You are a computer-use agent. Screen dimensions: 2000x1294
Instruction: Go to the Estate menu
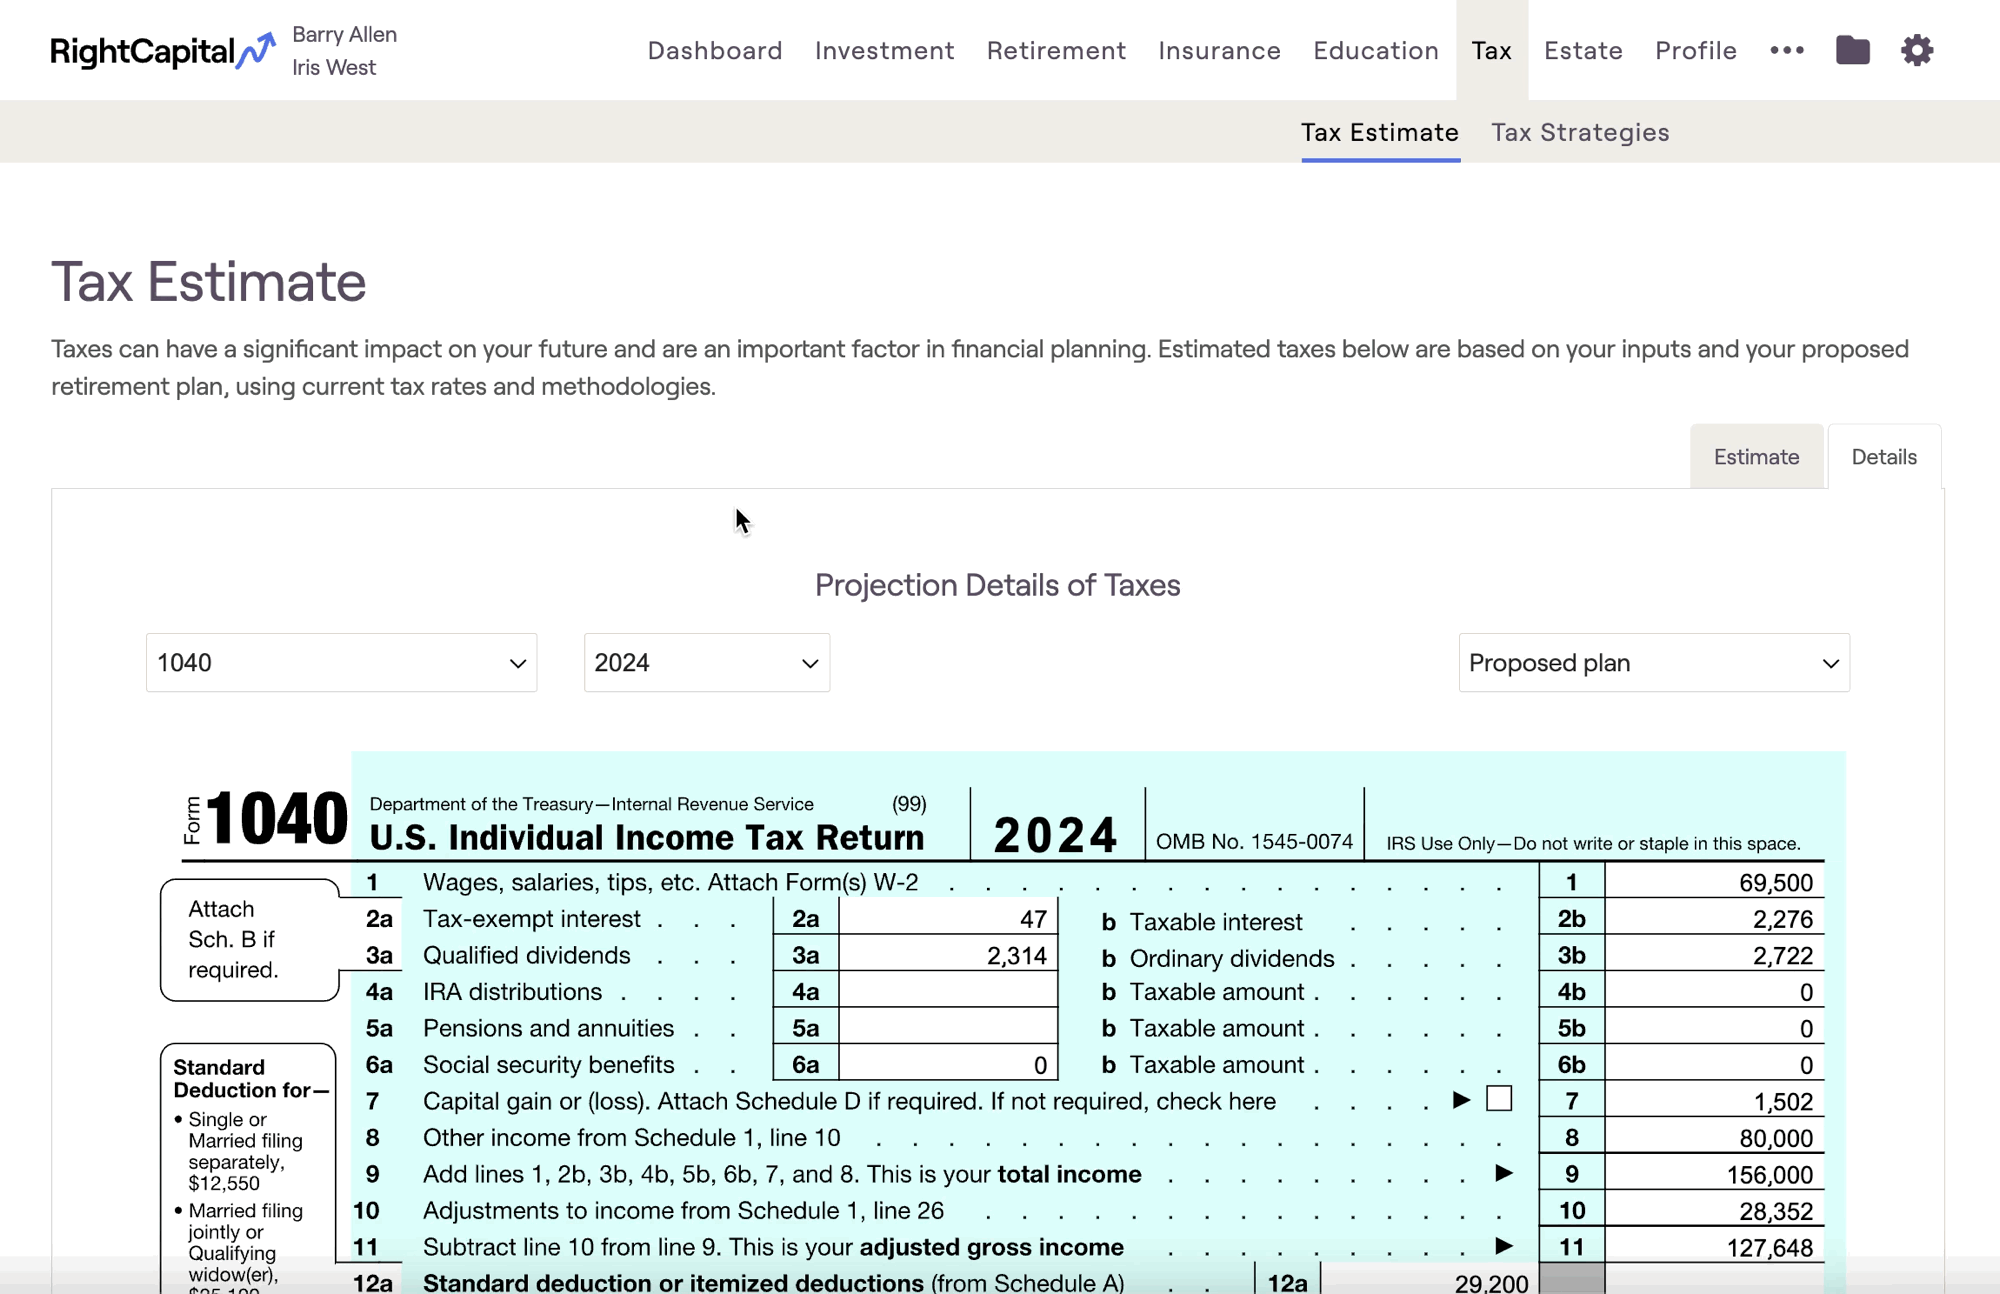[1583, 50]
